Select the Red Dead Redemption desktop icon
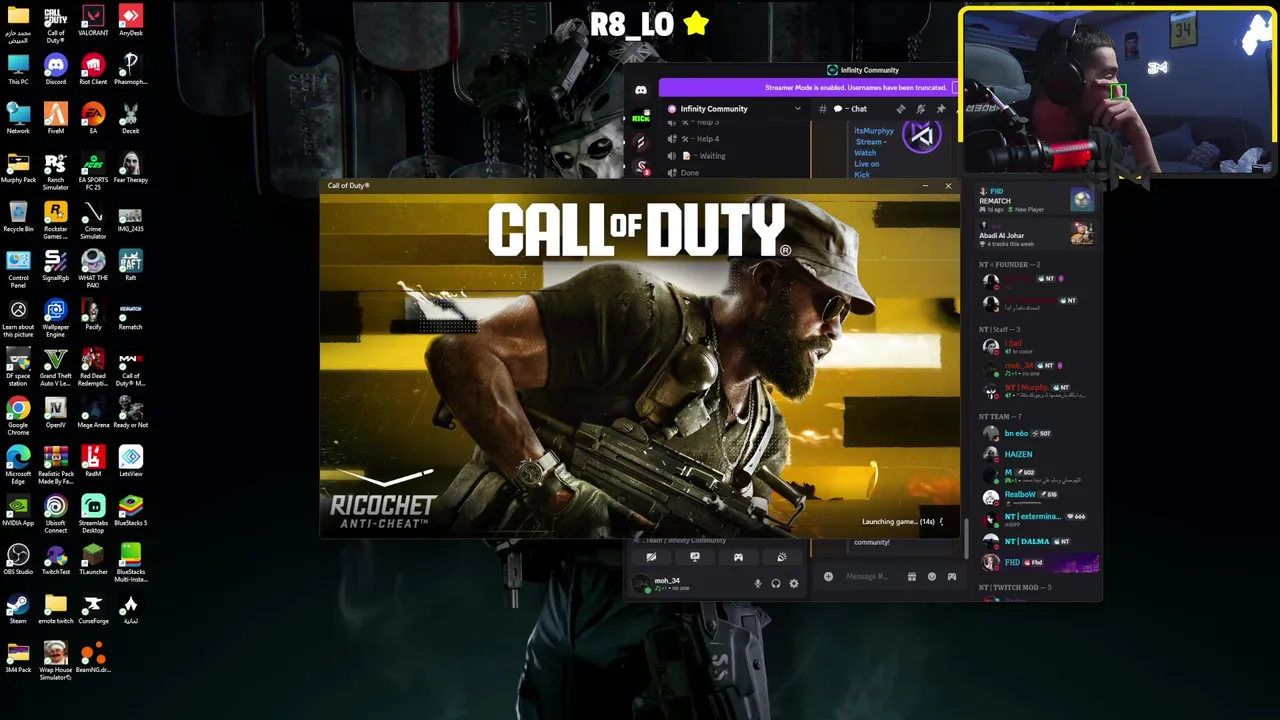The height and width of the screenshot is (720, 1280). click(x=93, y=368)
